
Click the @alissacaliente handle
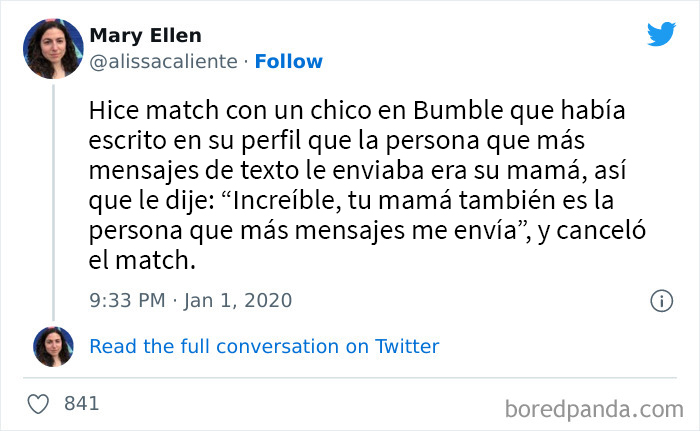(x=164, y=62)
